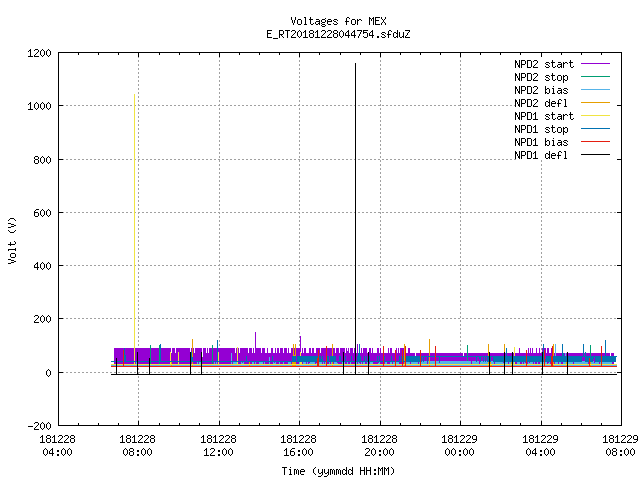Image resolution: width=640 pixels, height=480 pixels.
Task: Click the x-axis tick '181228 04:00'
Action: click(x=58, y=445)
